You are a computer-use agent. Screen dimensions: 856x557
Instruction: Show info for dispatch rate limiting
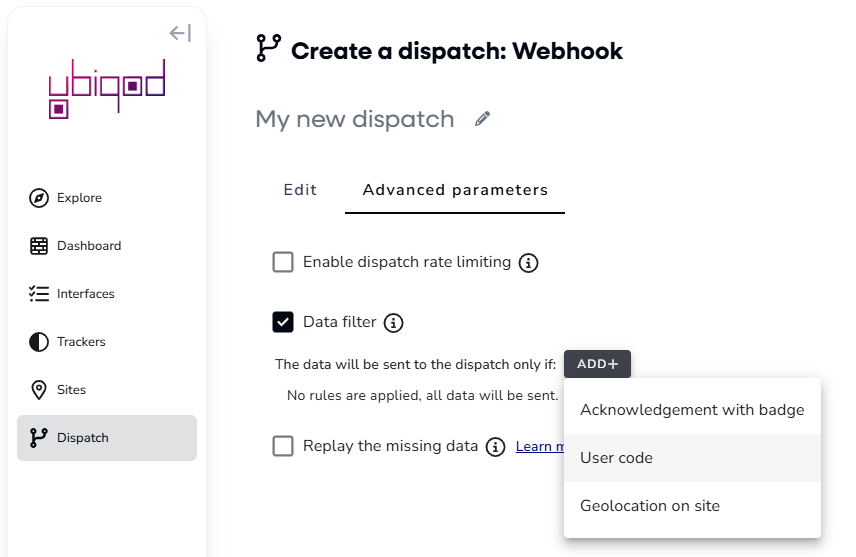[528, 263]
